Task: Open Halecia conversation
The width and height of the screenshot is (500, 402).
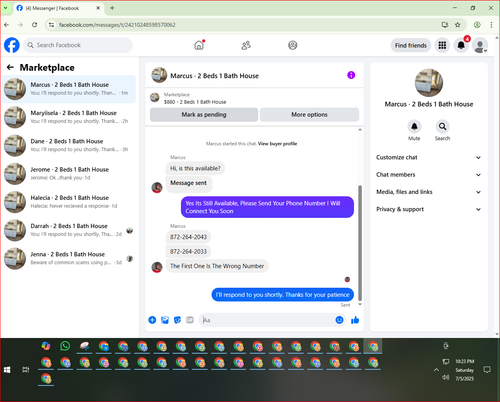Action: pos(69,202)
